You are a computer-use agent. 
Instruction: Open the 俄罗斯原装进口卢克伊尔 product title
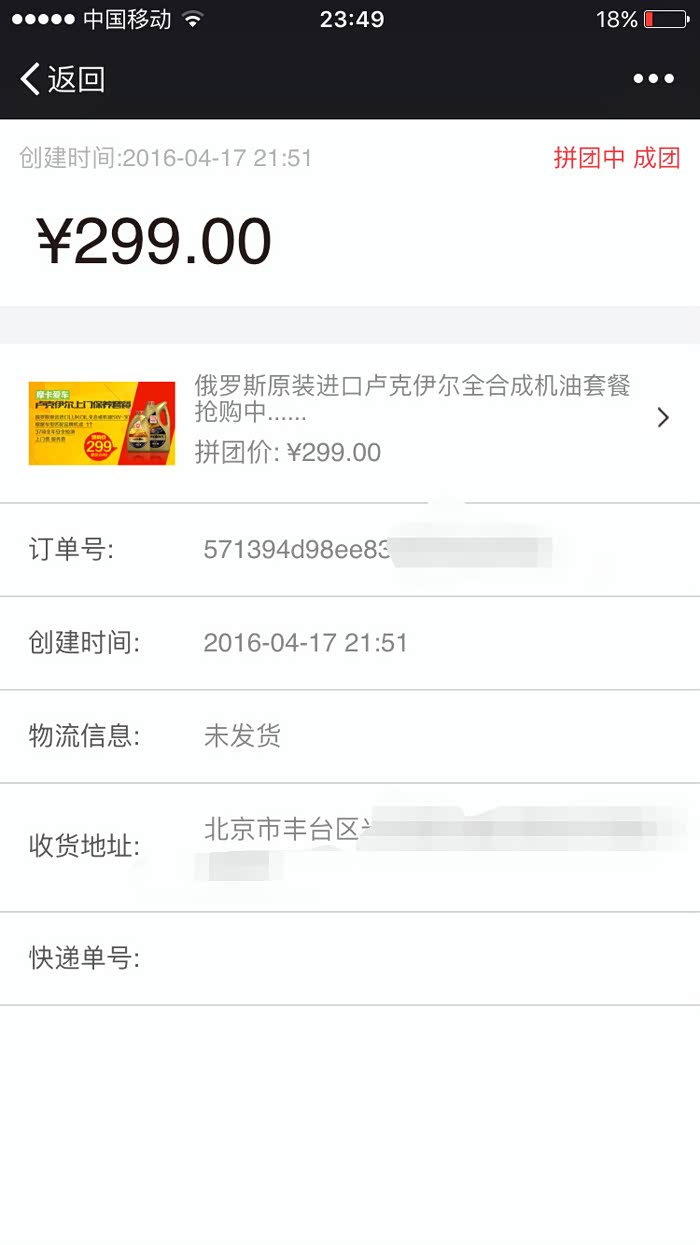point(413,399)
